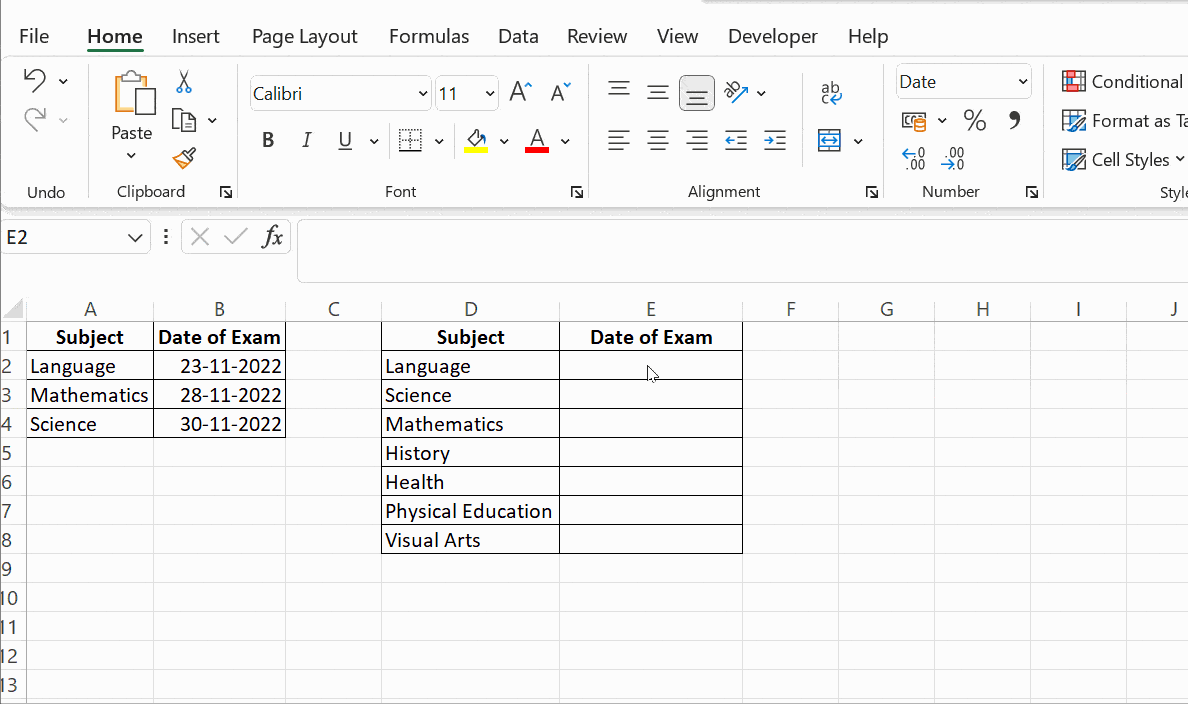Open the Calibri font name dropdown
The image size is (1188, 704).
422,94
